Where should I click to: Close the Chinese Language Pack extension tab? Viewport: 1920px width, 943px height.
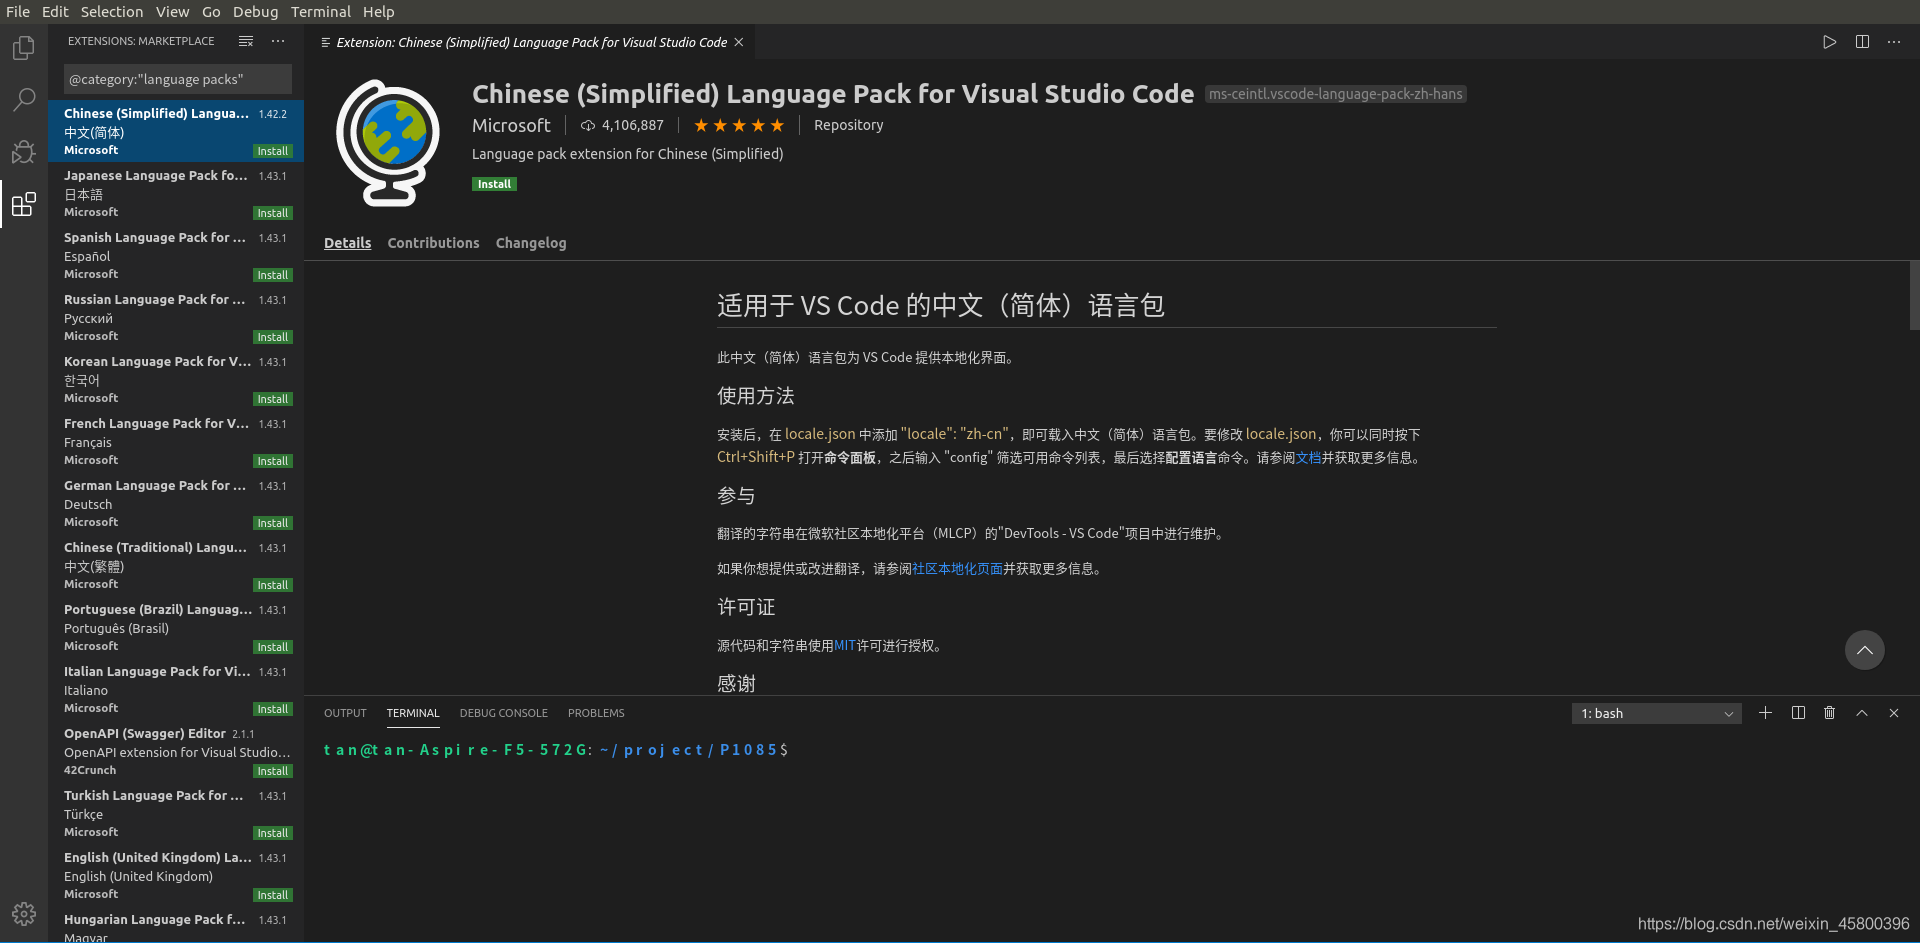[x=739, y=42]
